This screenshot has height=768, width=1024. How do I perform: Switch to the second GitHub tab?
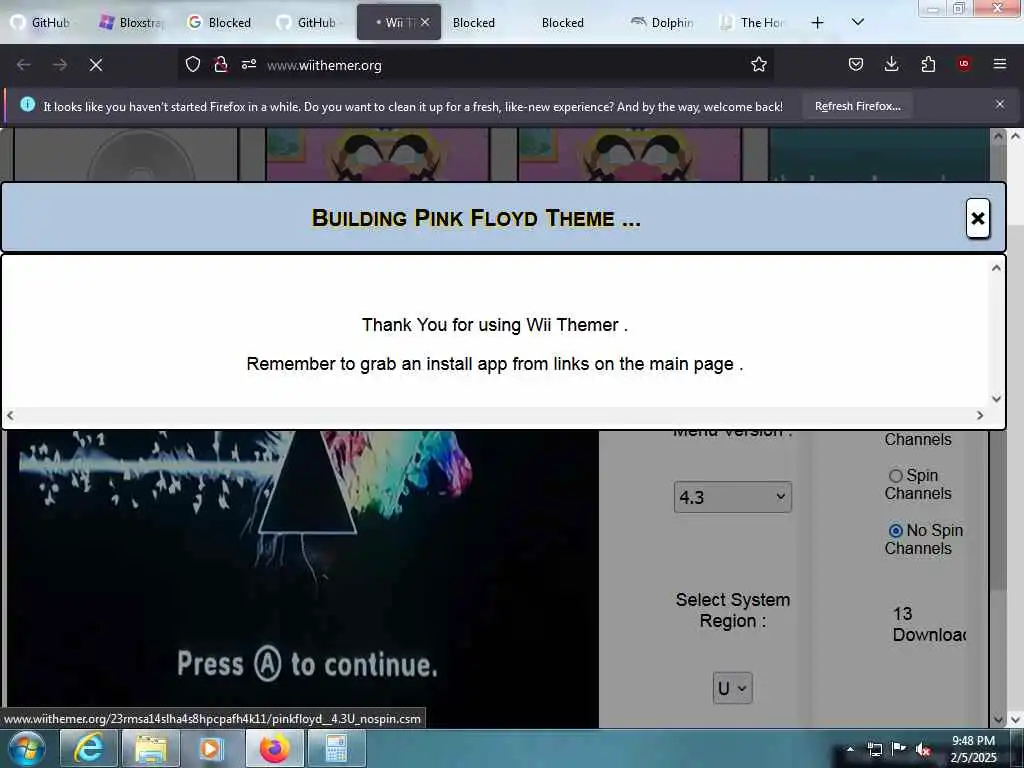(x=309, y=23)
